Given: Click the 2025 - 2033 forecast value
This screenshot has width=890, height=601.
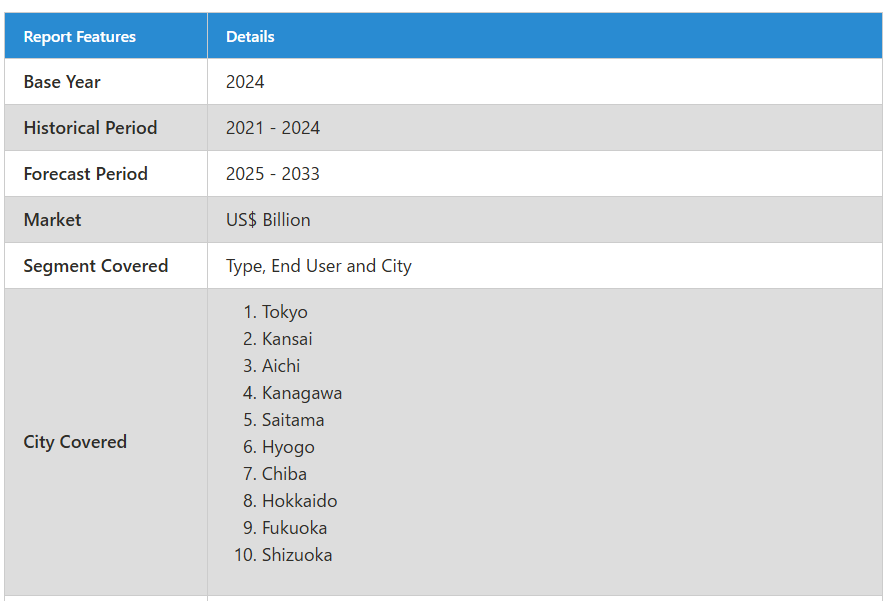Looking at the screenshot, I should [x=273, y=174].
